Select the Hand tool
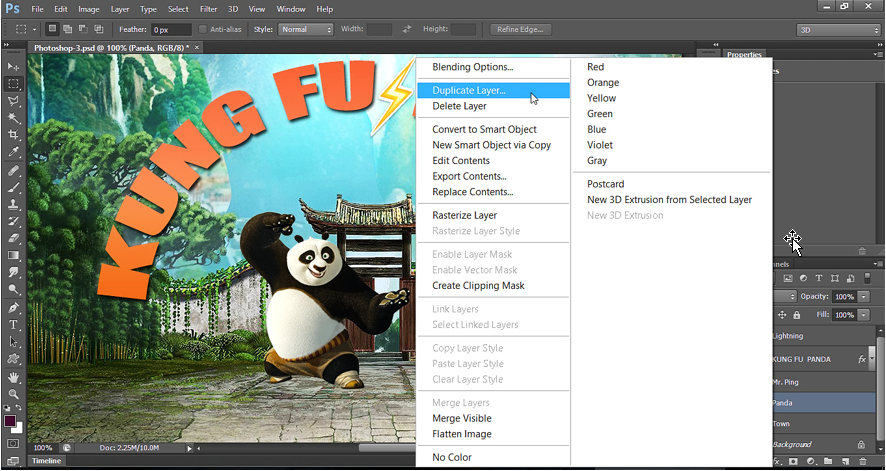This screenshot has height=471, width=886. (13, 377)
